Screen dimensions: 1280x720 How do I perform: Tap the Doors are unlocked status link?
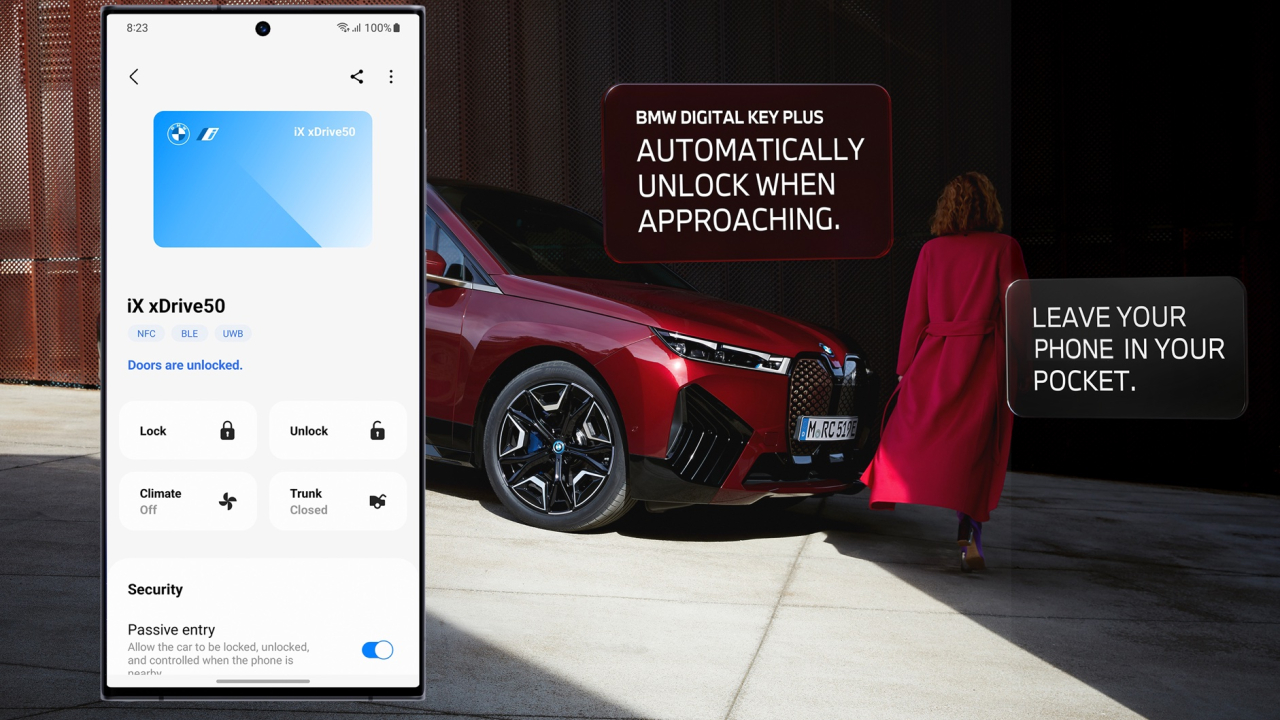[x=184, y=365]
